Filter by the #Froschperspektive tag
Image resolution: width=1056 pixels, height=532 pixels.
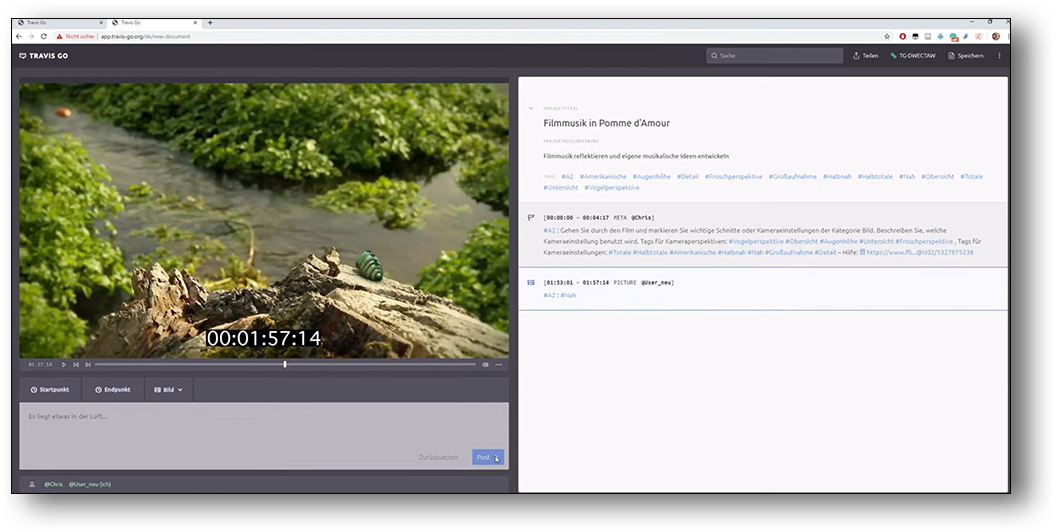coord(733,177)
